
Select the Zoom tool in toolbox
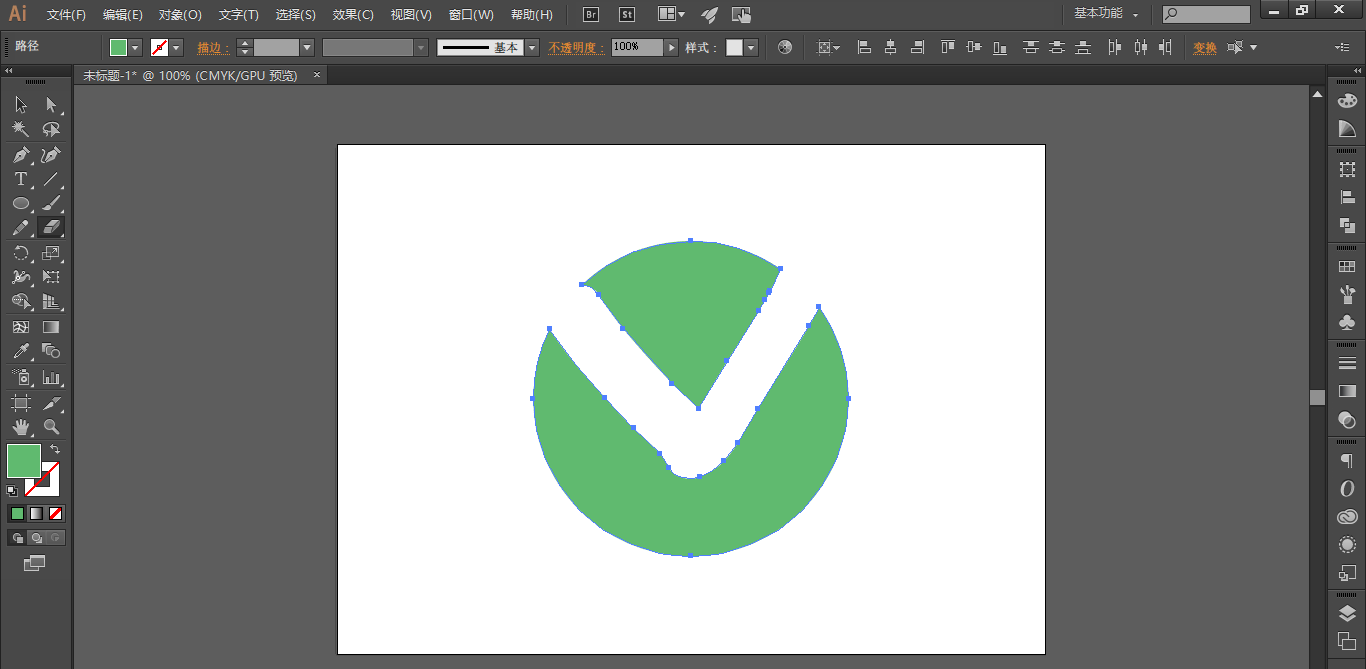(51, 428)
